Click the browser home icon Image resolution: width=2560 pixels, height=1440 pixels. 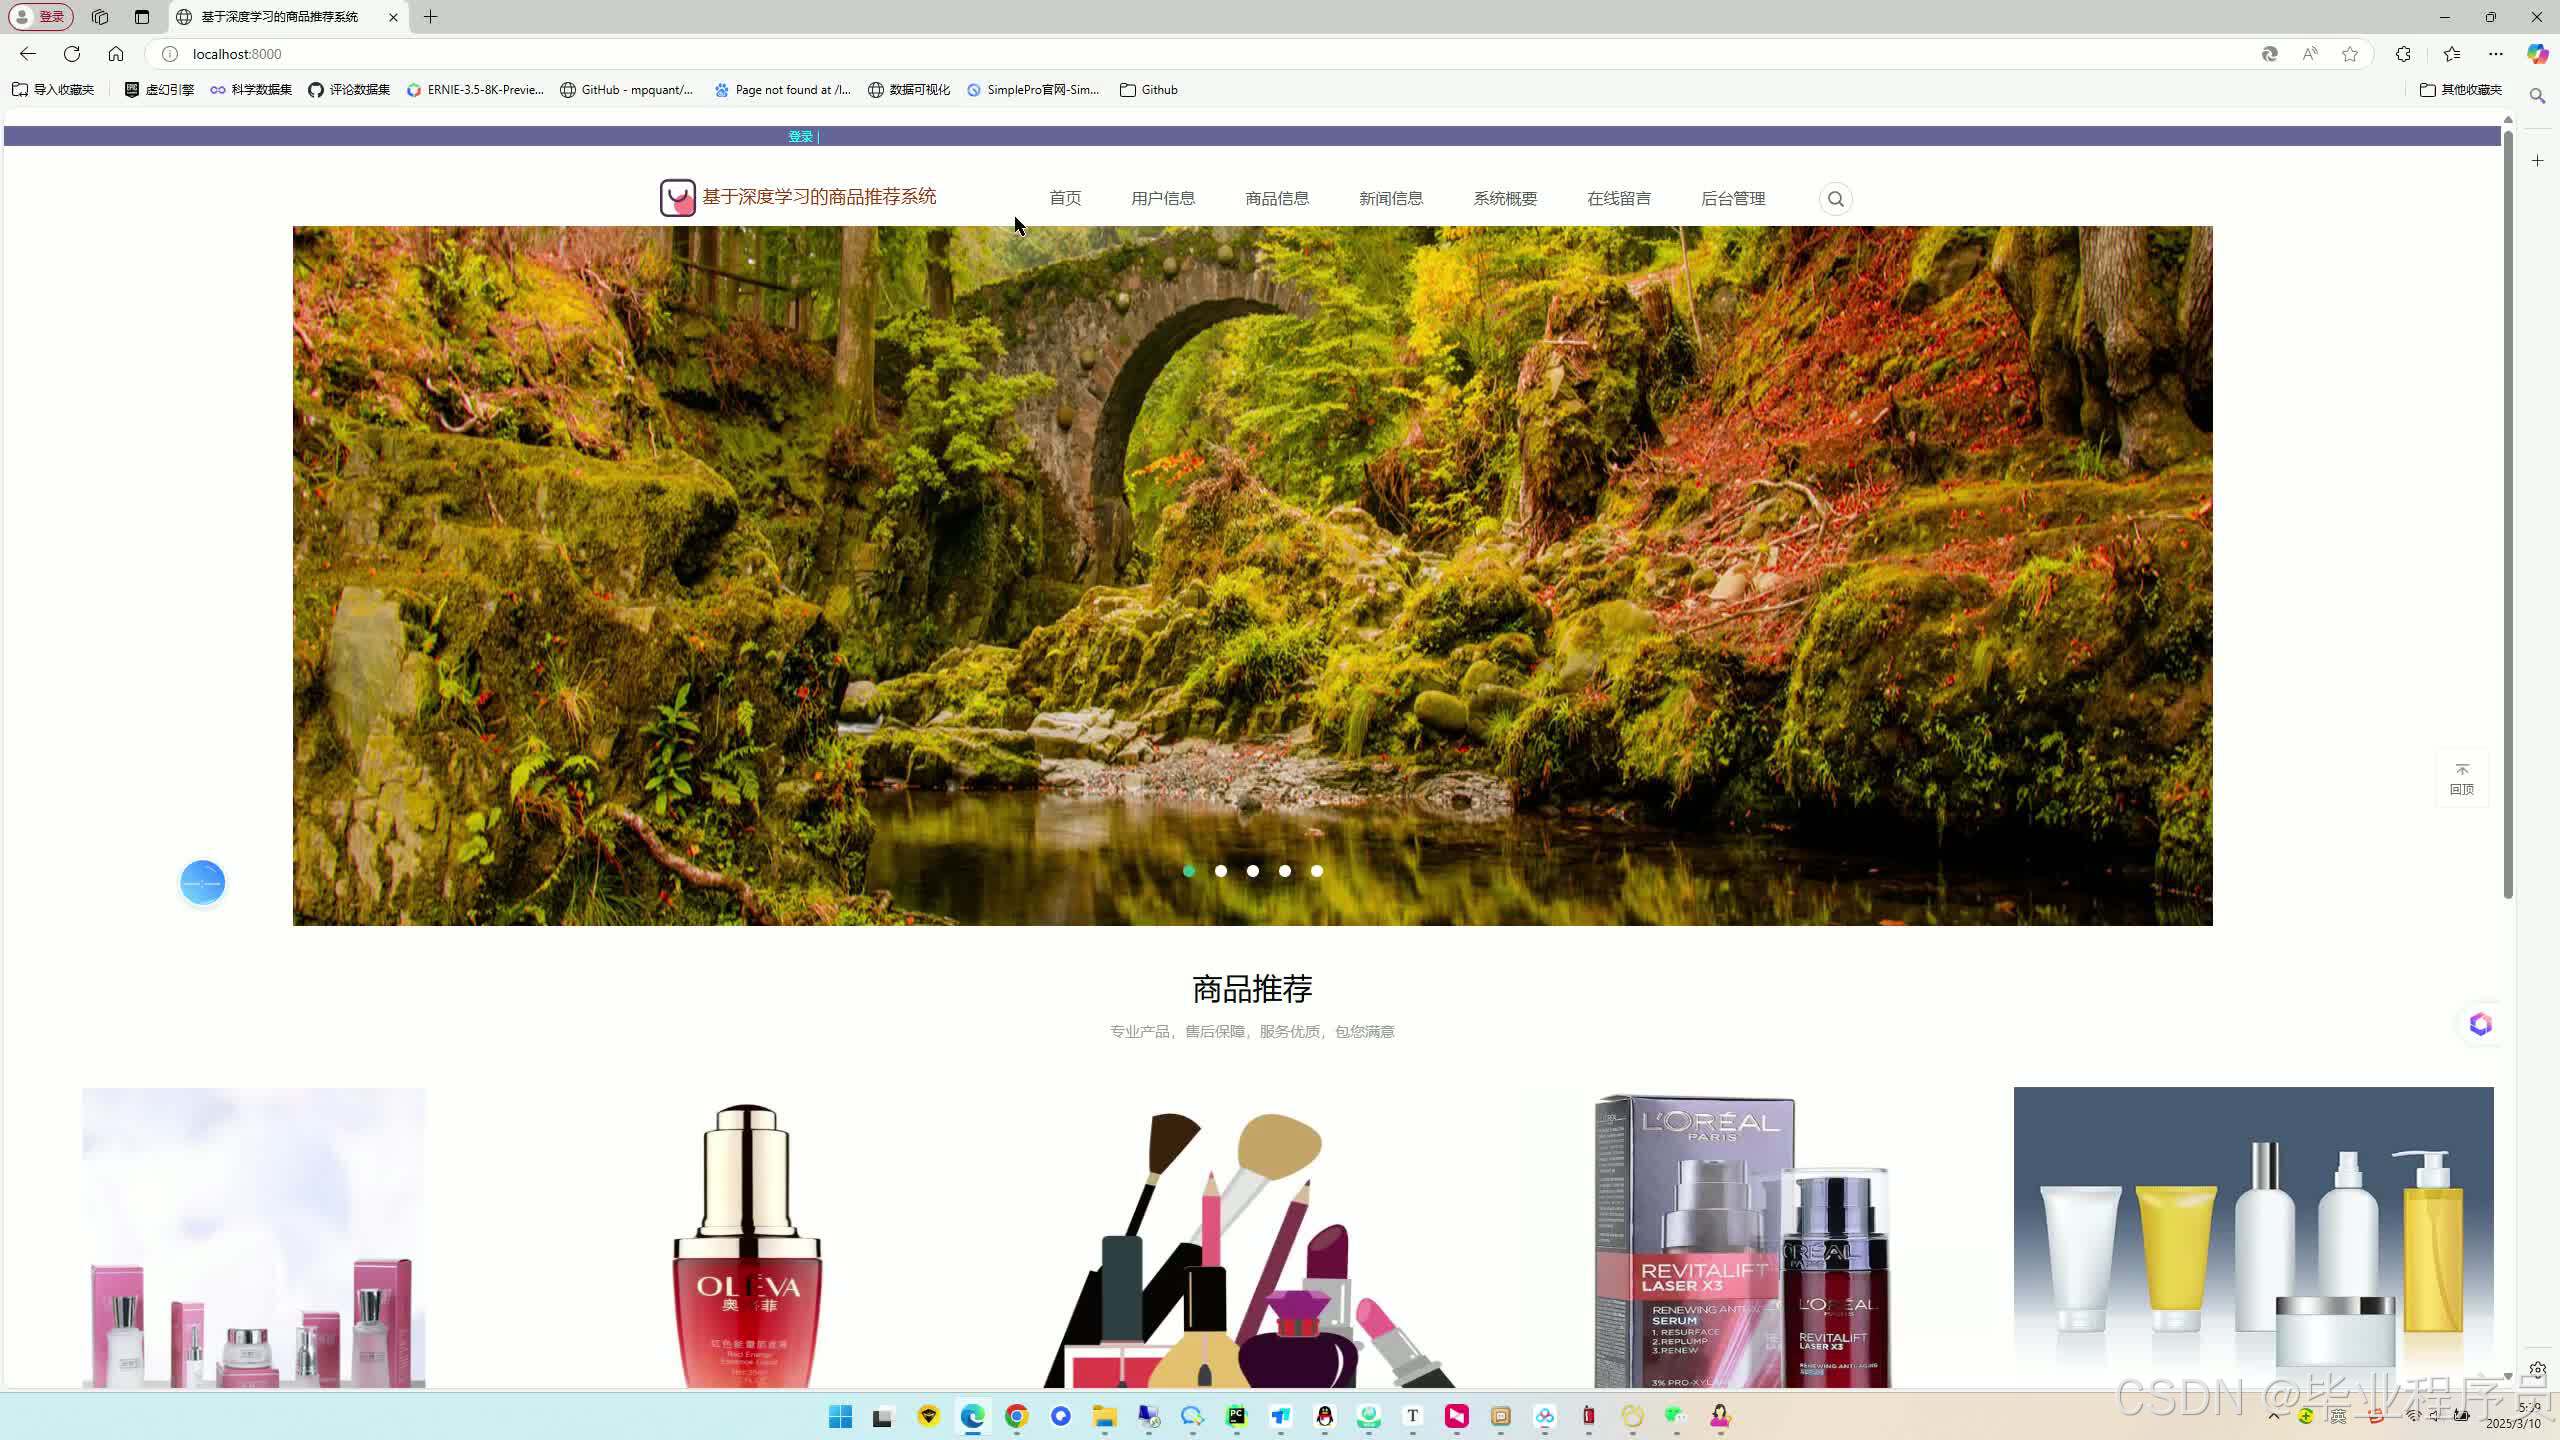(x=116, y=54)
